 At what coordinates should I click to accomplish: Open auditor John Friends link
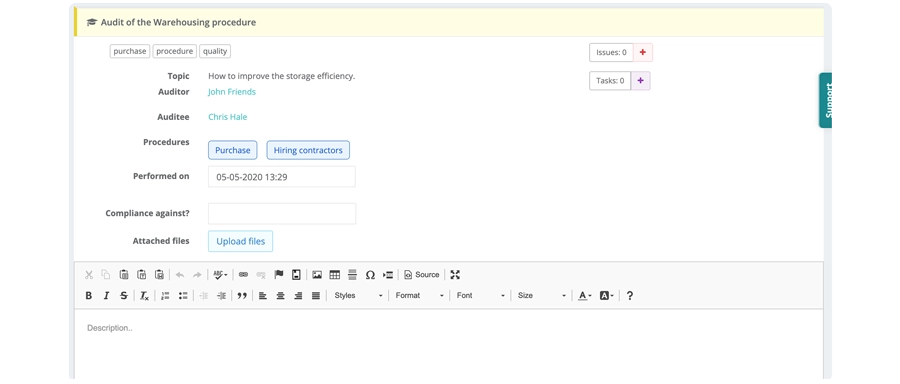point(232,92)
